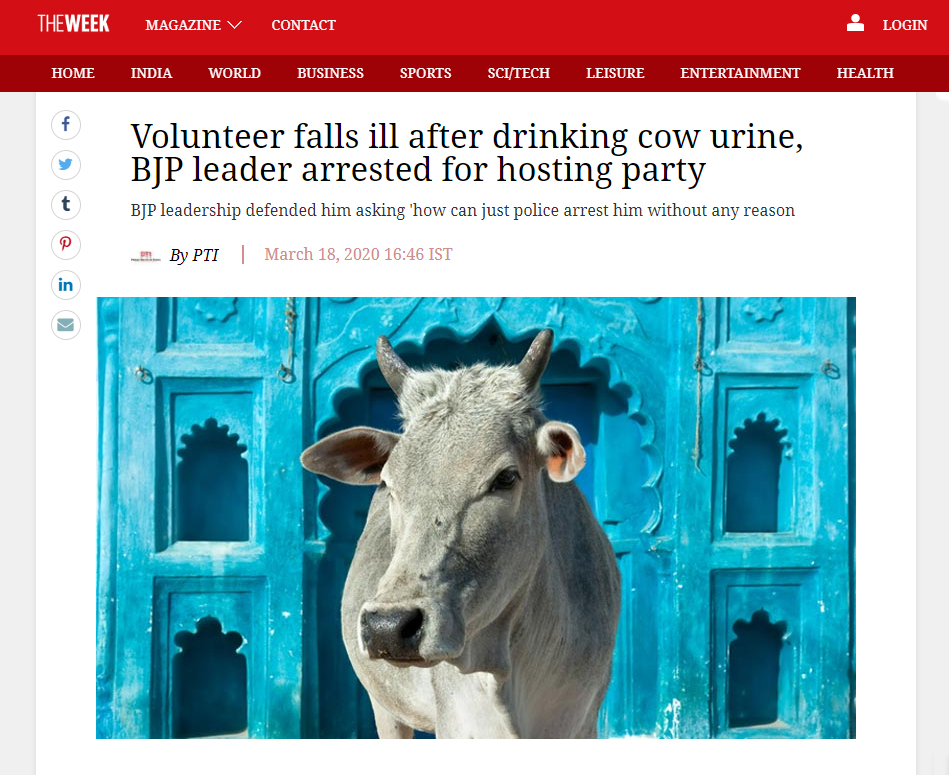Open the Sci/Tech section

pyautogui.click(x=519, y=73)
